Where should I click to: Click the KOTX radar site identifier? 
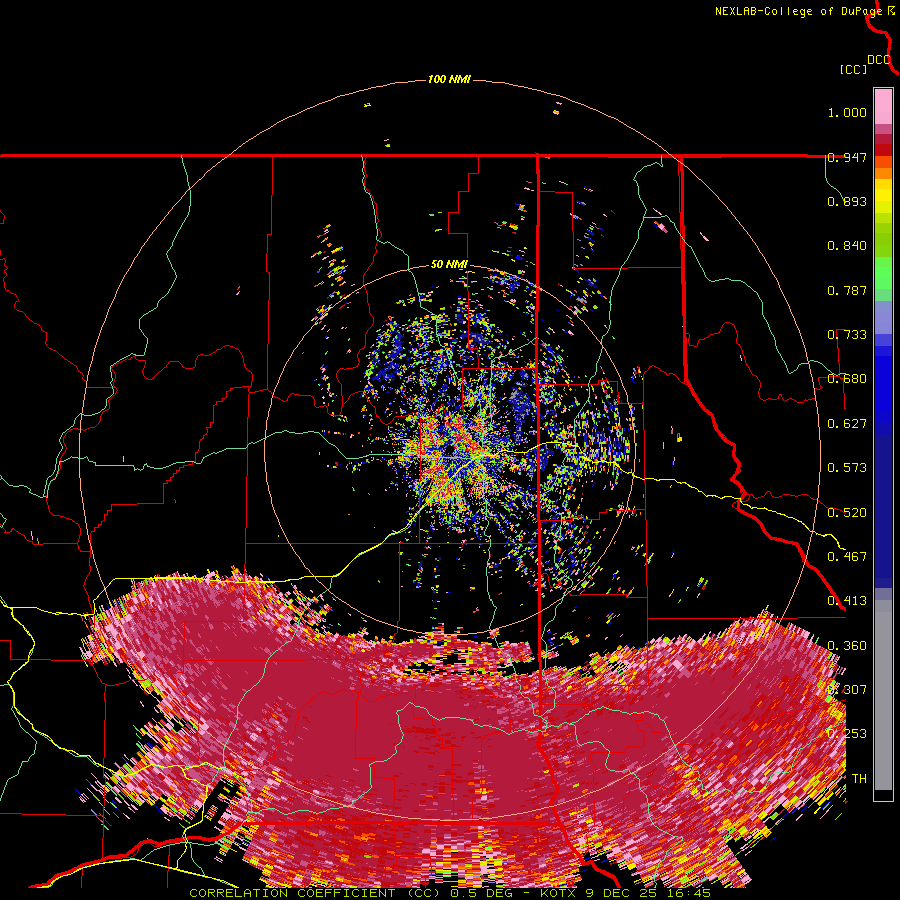(559, 893)
